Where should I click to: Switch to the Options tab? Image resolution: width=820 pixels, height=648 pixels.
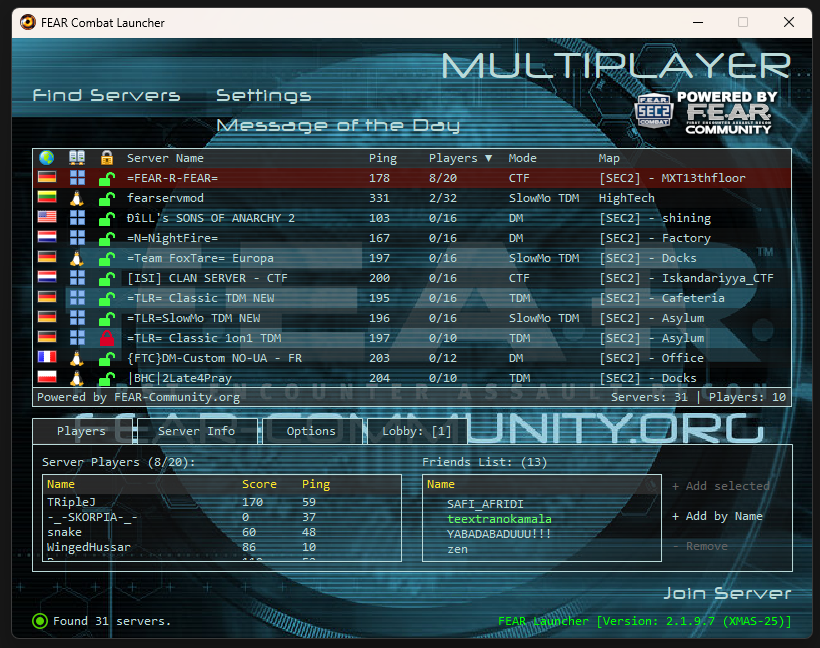[311, 431]
